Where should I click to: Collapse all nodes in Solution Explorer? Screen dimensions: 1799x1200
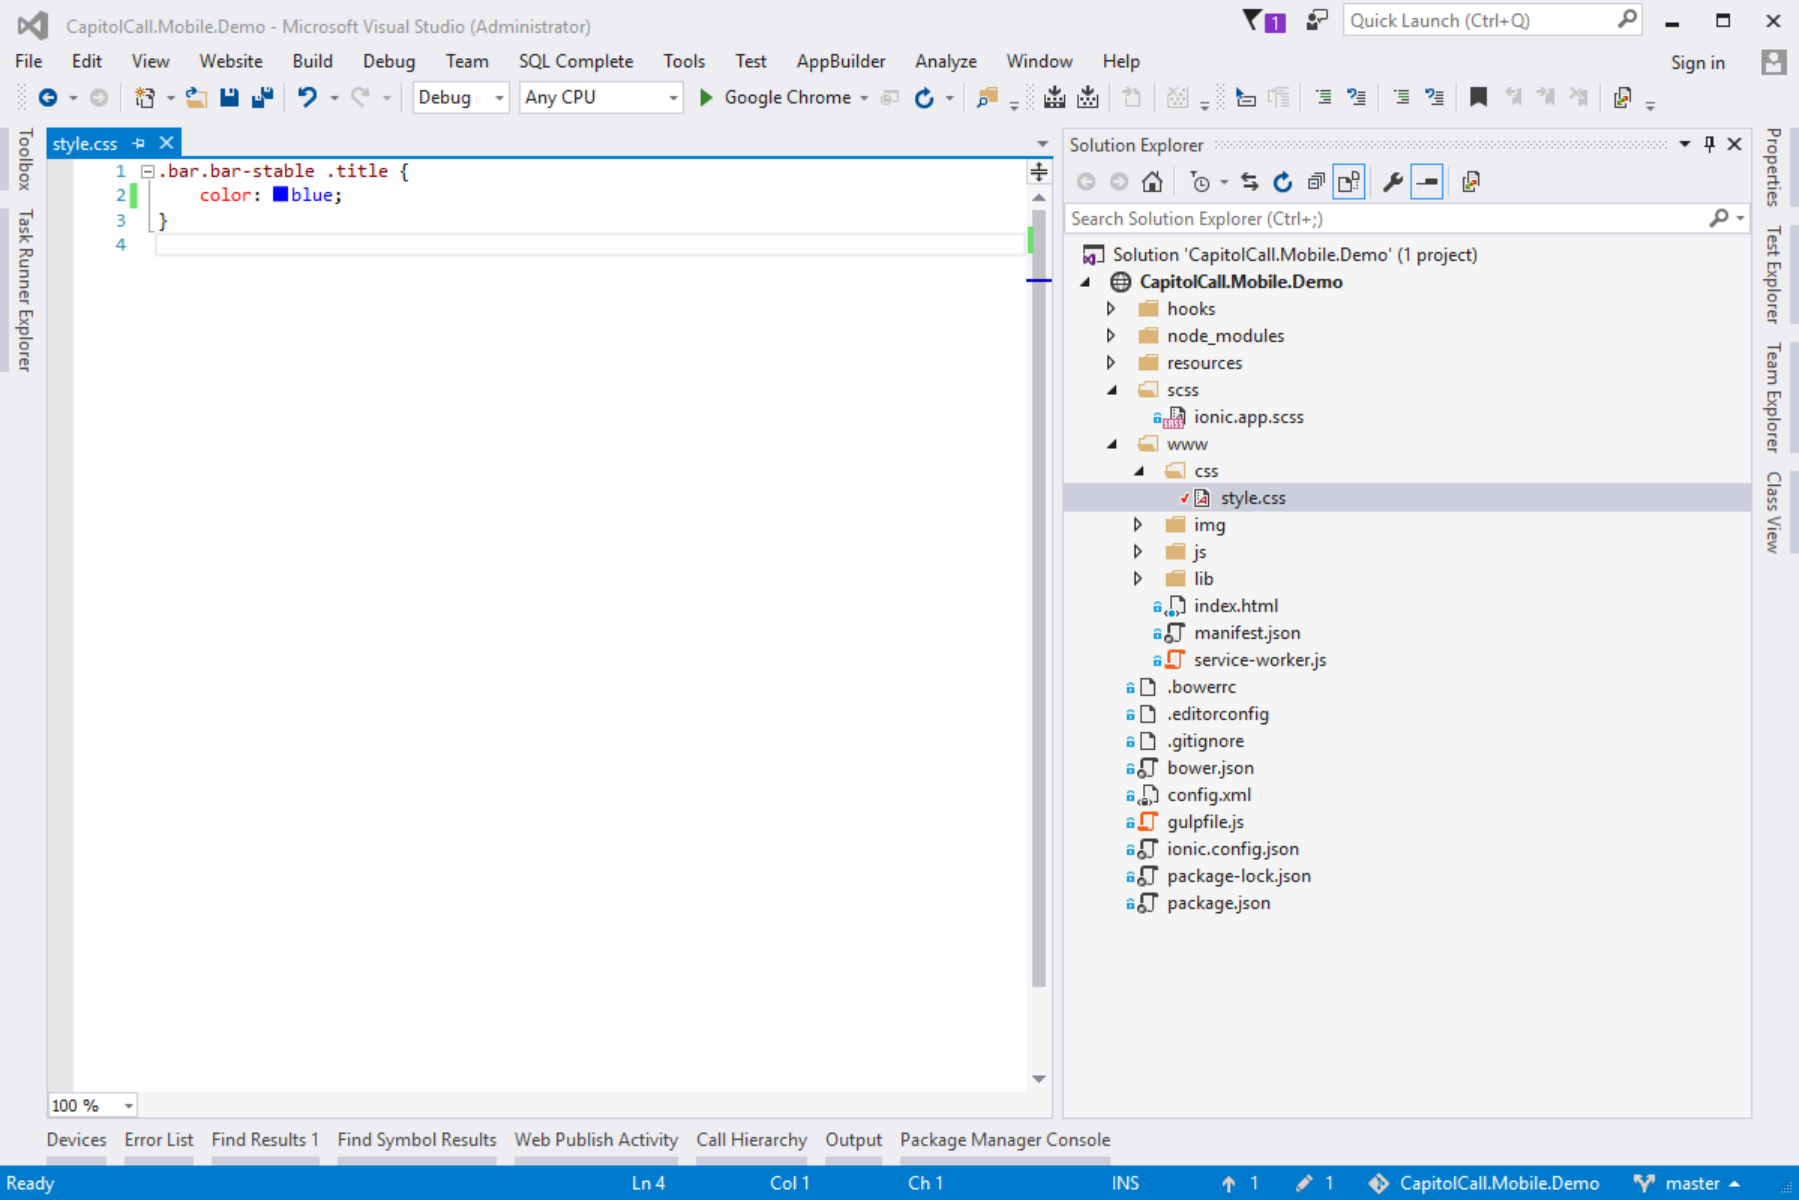(x=1316, y=182)
